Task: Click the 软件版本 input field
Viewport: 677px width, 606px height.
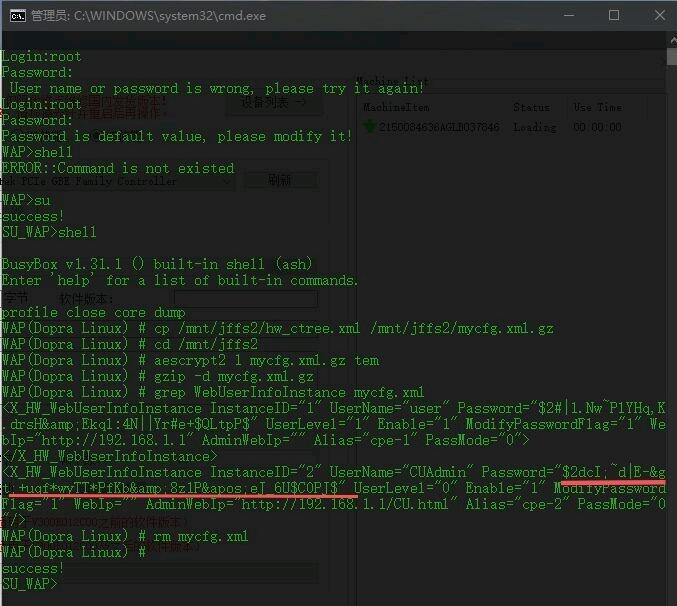Action: (246, 299)
